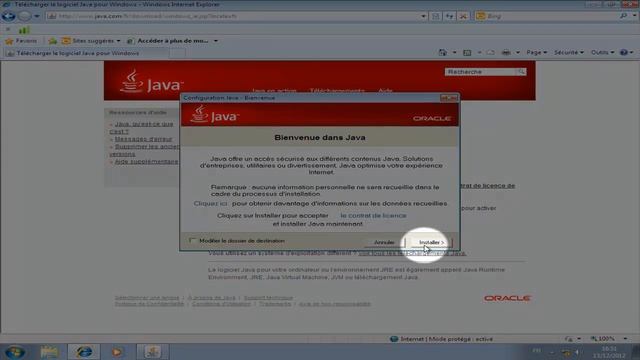
Task: Click the Home icon in the command bar
Action: pos(442,52)
